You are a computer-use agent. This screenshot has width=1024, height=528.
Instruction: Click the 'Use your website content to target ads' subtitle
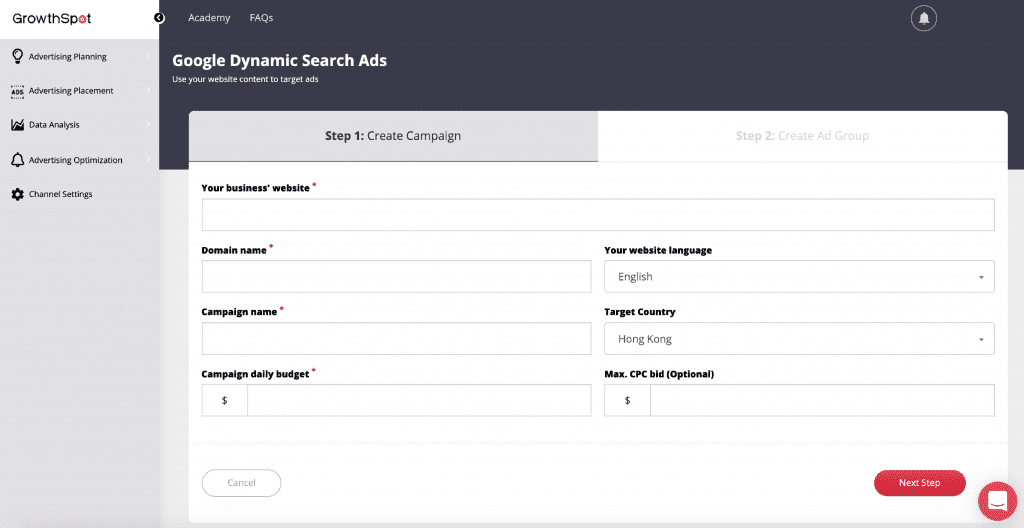pyautogui.click(x=246, y=79)
